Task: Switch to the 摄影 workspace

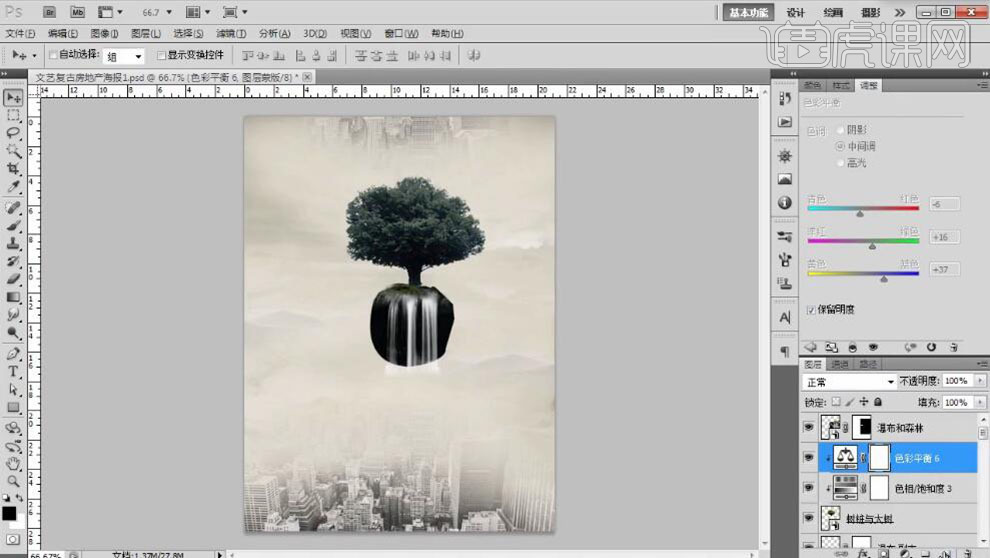Action: tap(871, 13)
